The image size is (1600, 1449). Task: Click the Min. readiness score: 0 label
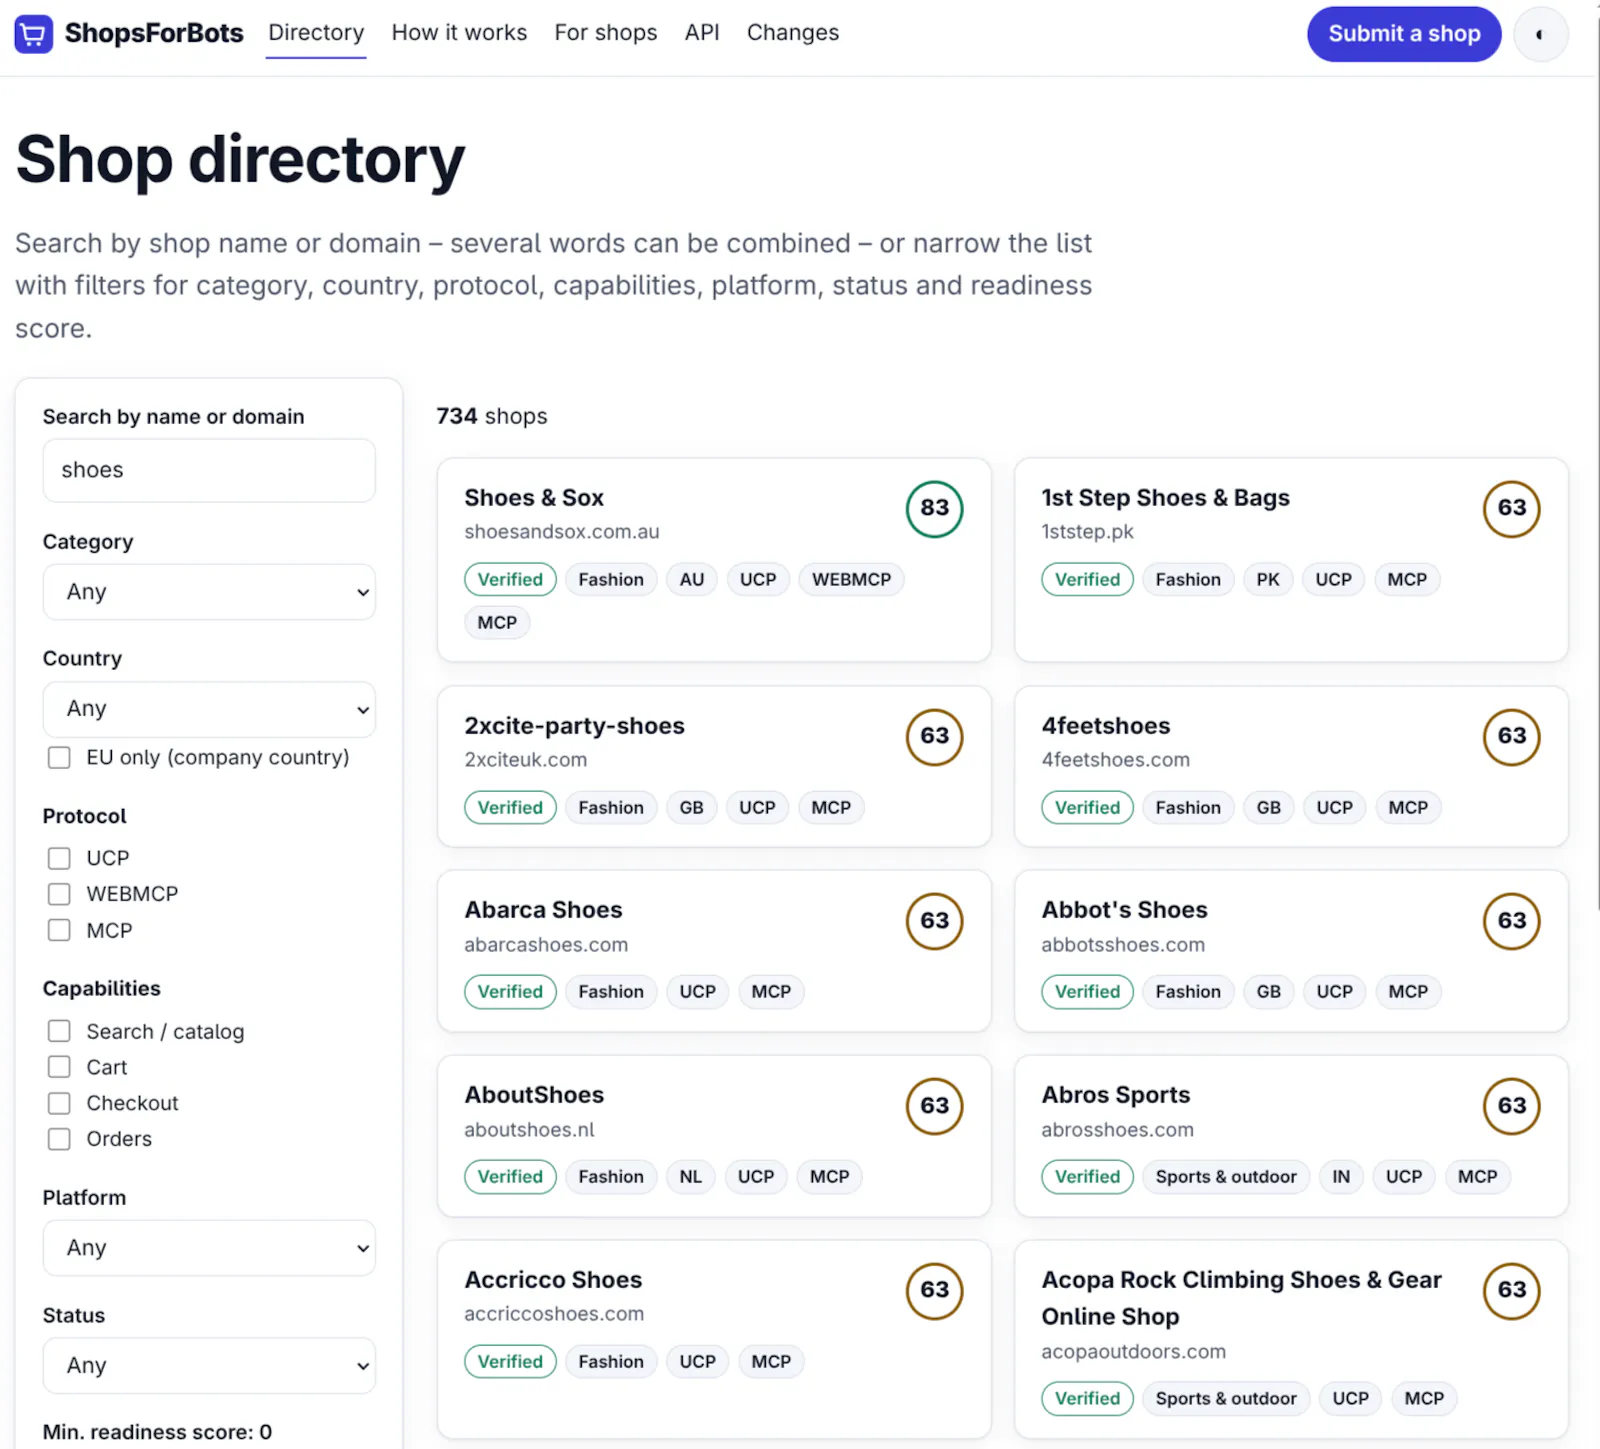click(157, 1432)
